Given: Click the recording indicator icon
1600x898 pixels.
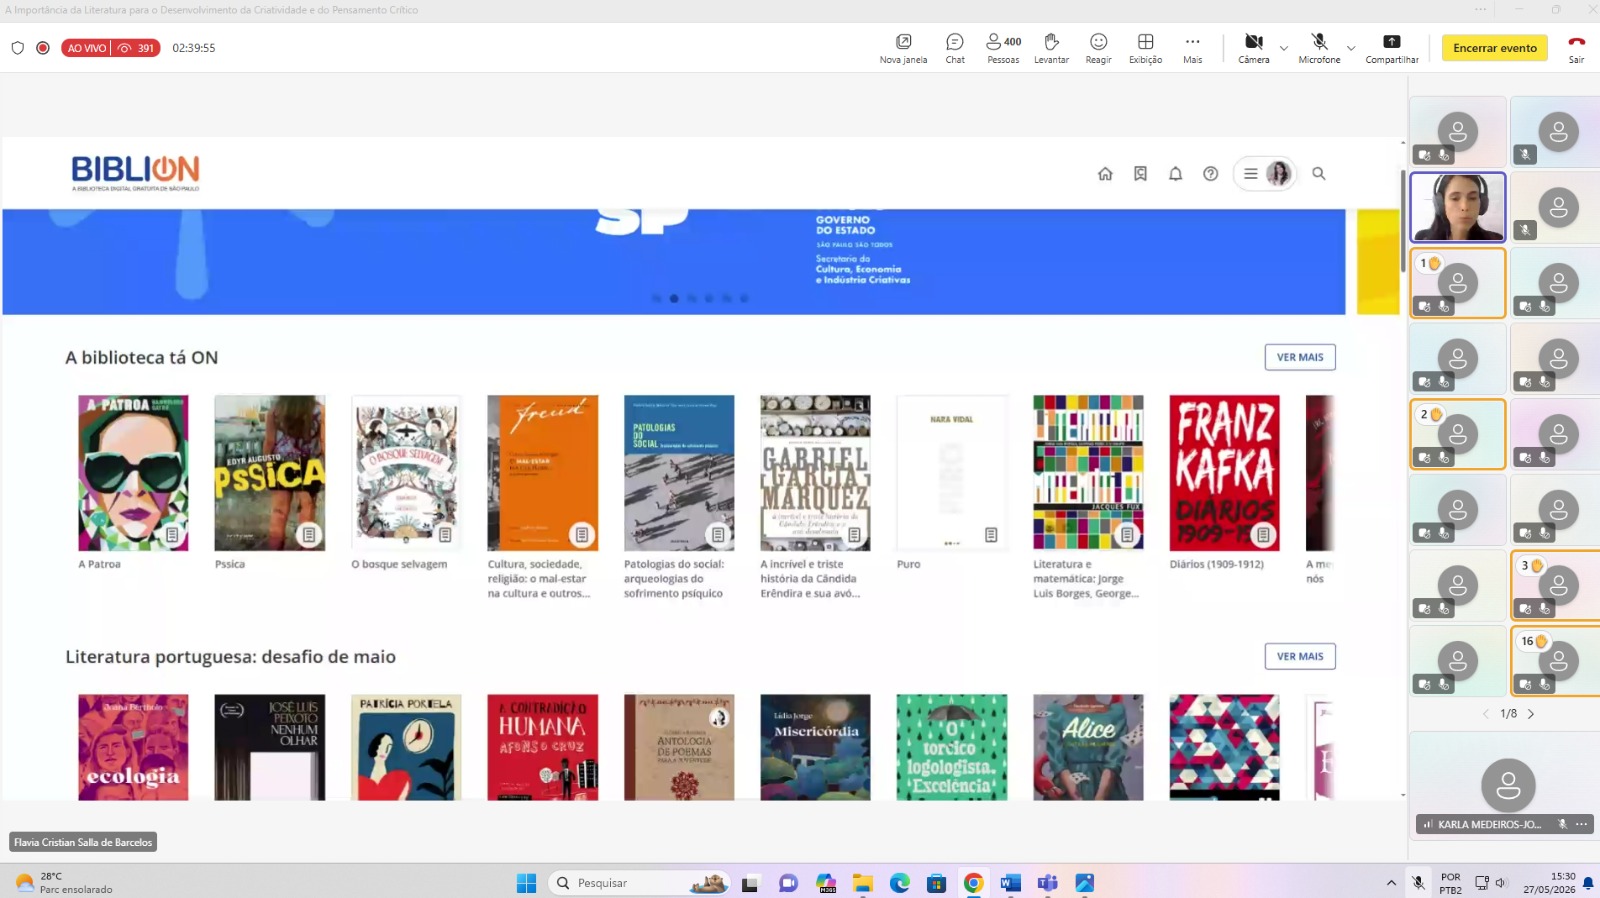Looking at the screenshot, I should pos(43,48).
